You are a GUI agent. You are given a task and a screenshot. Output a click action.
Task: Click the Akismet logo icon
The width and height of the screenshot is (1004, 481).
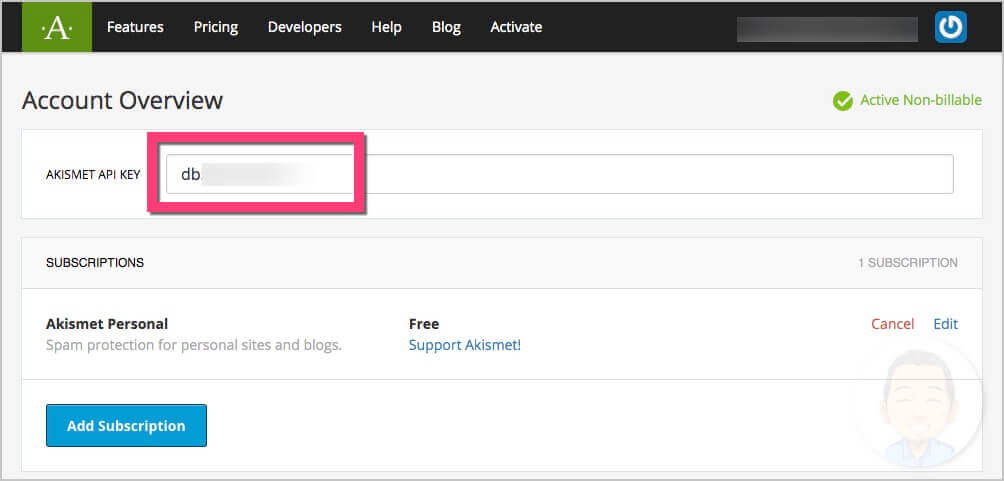tap(57, 27)
